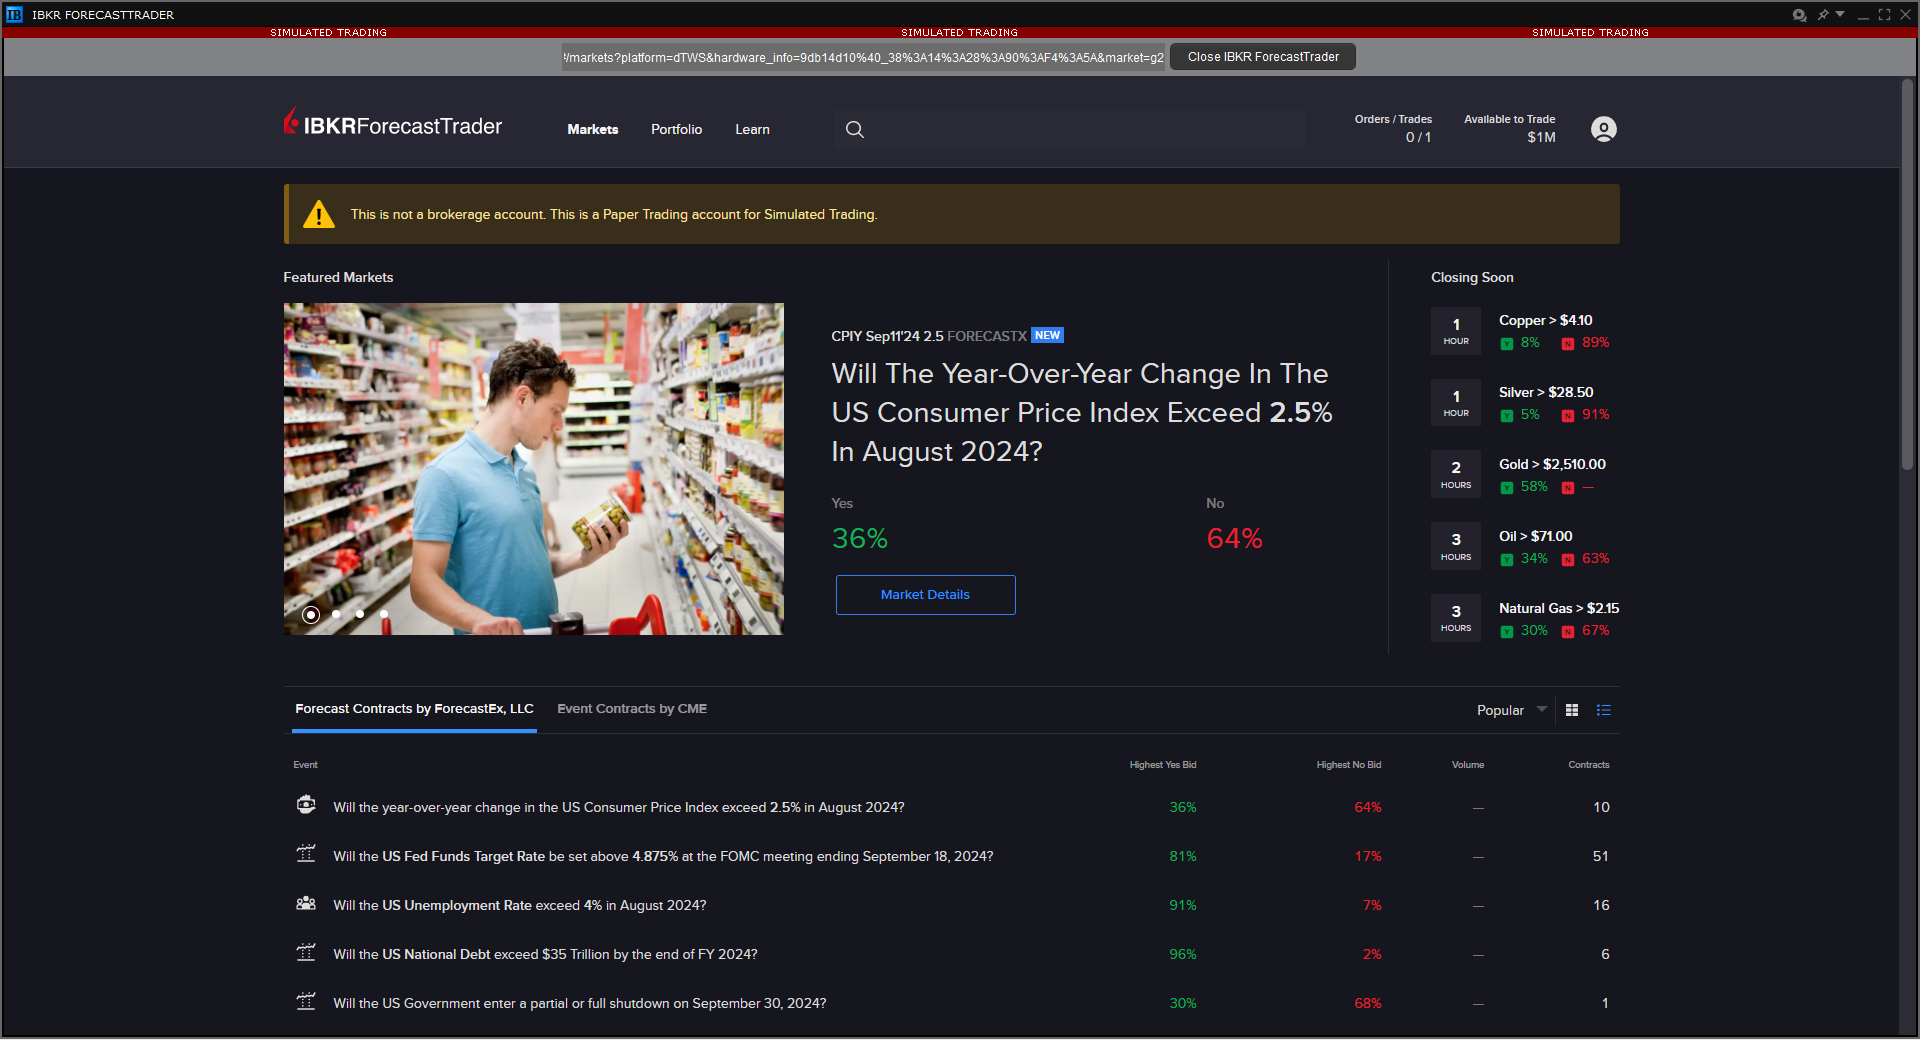Open Gold > $2,510.00 closing market
The image size is (1920, 1040).
(x=1552, y=465)
